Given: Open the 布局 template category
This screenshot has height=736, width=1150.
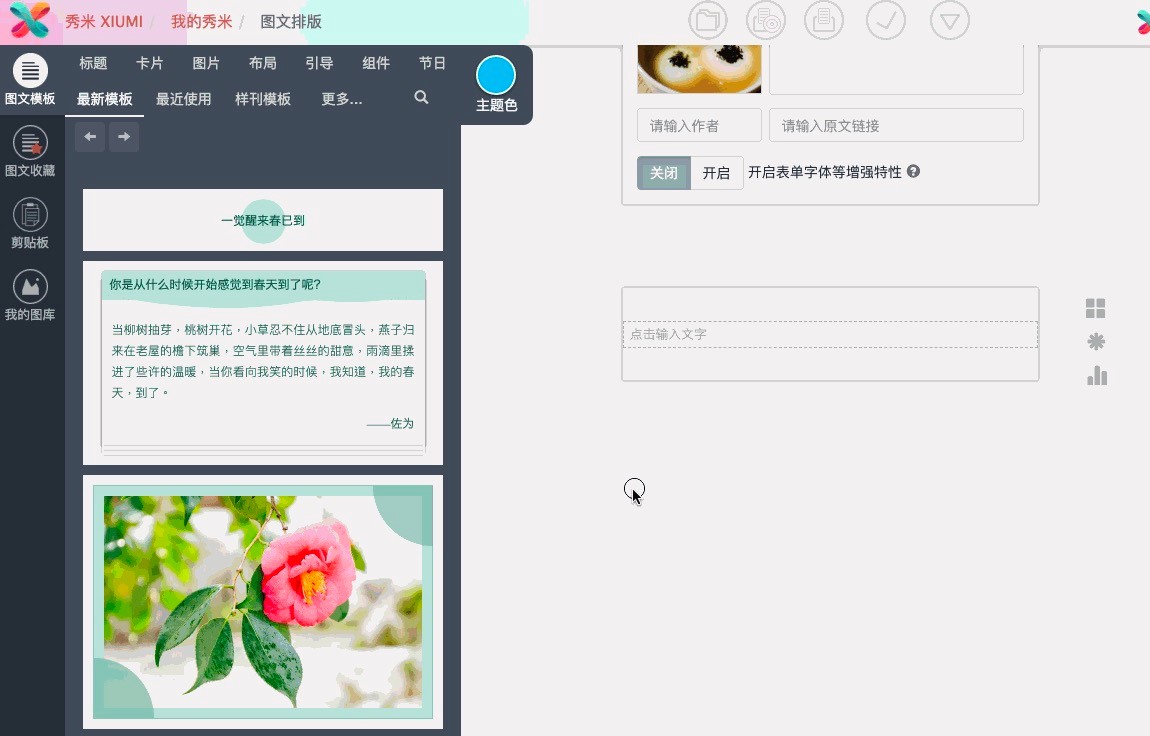Looking at the screenshot, I should click(263, 64).
